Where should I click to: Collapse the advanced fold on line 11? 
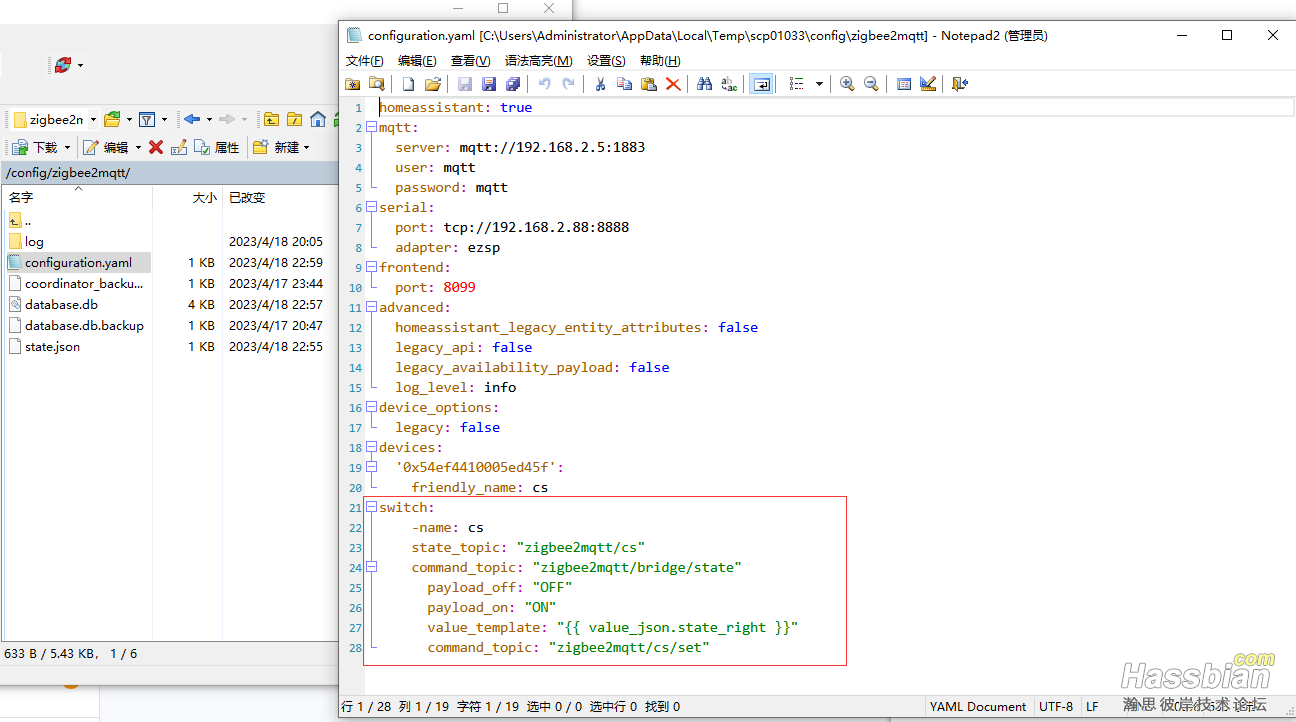tap(371, 307)
